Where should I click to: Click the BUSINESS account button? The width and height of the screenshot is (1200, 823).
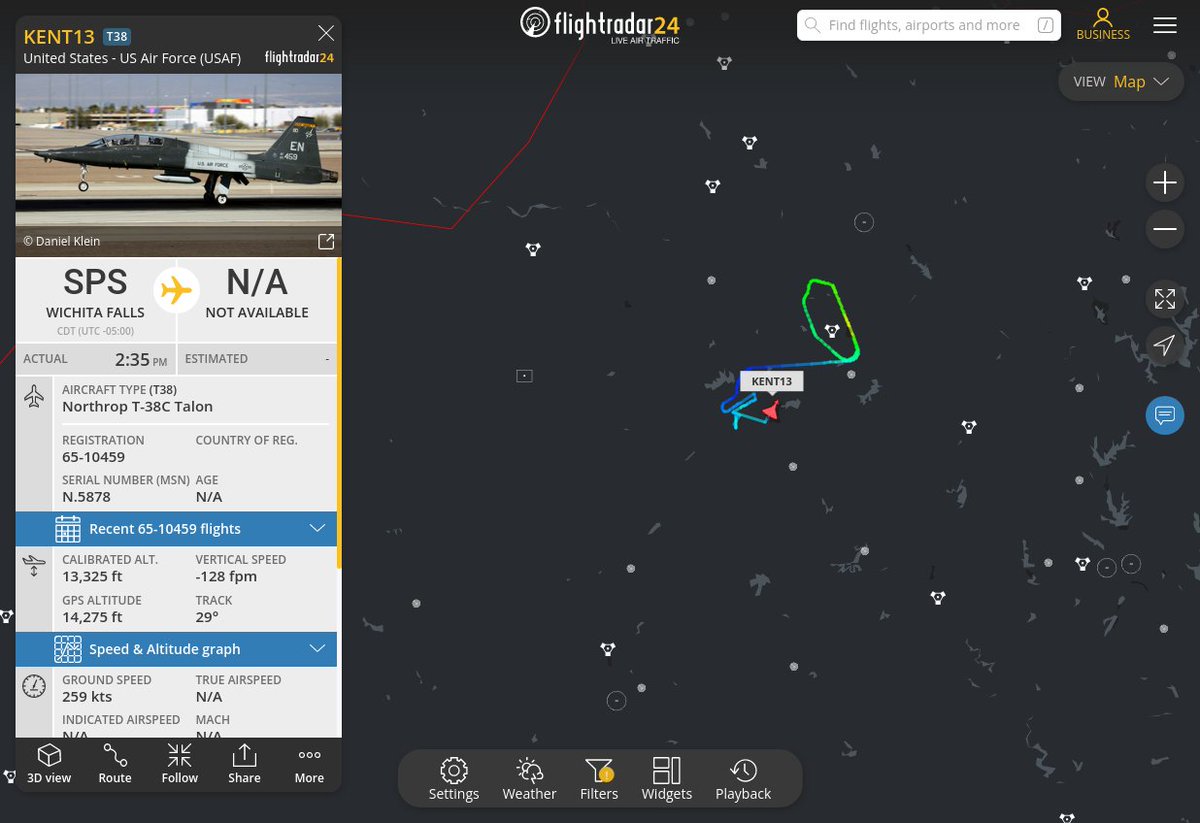point(1103,25)
